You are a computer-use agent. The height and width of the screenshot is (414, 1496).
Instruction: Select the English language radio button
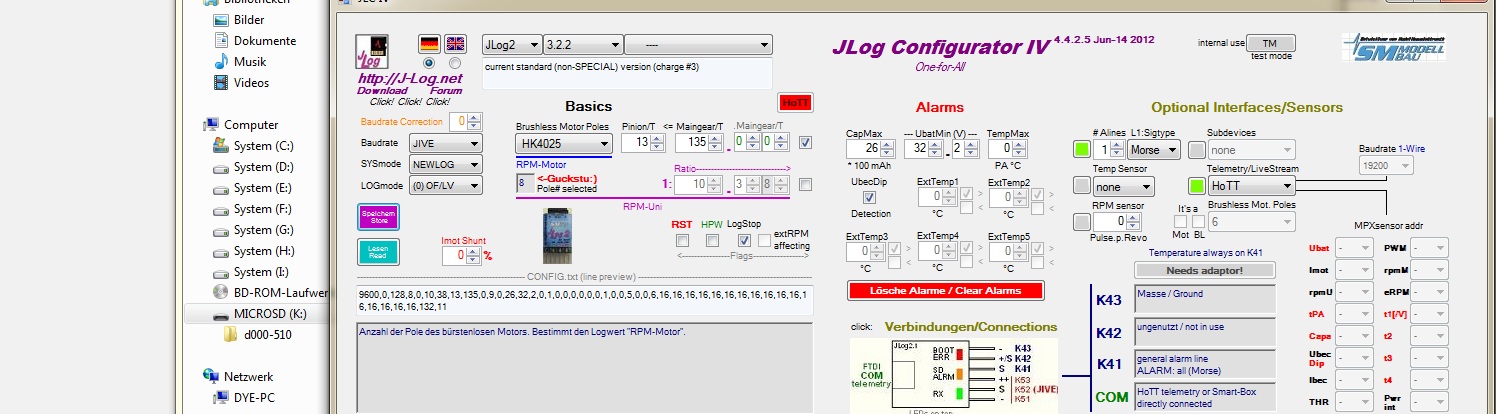click(x=455, y=63)
